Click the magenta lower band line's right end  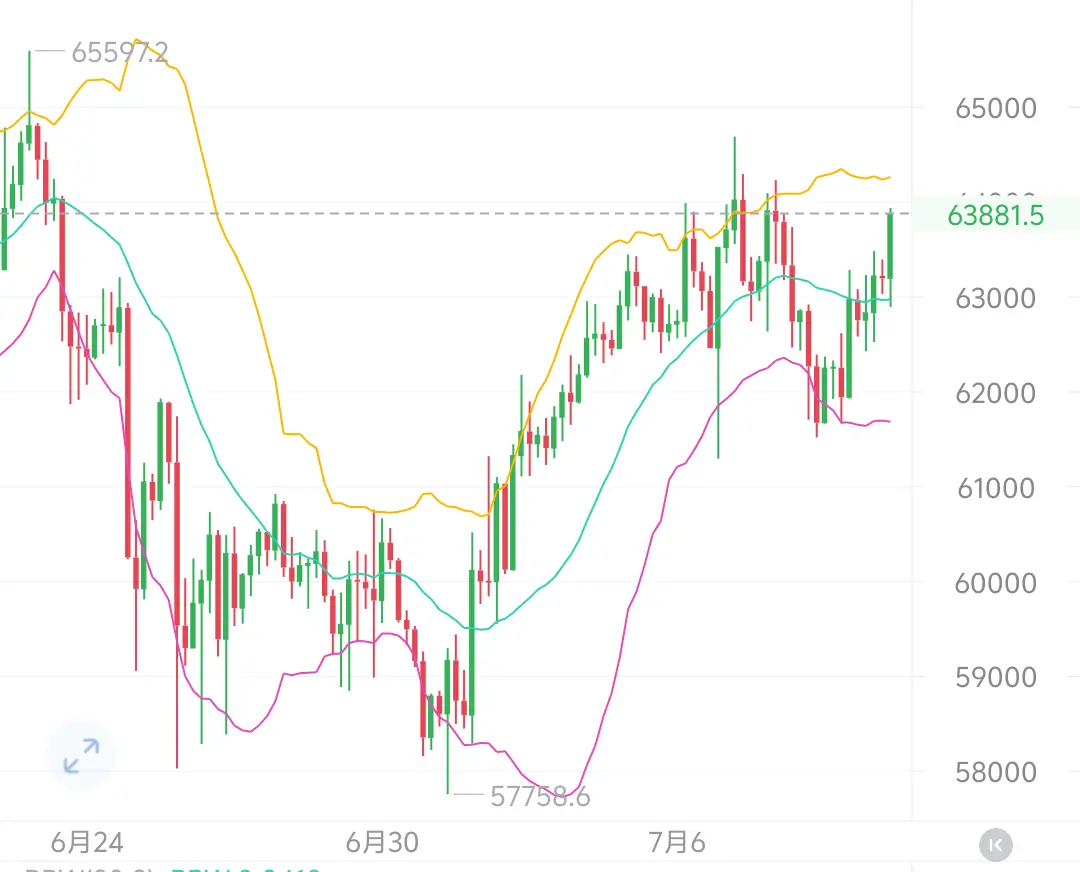click(888, 421)
